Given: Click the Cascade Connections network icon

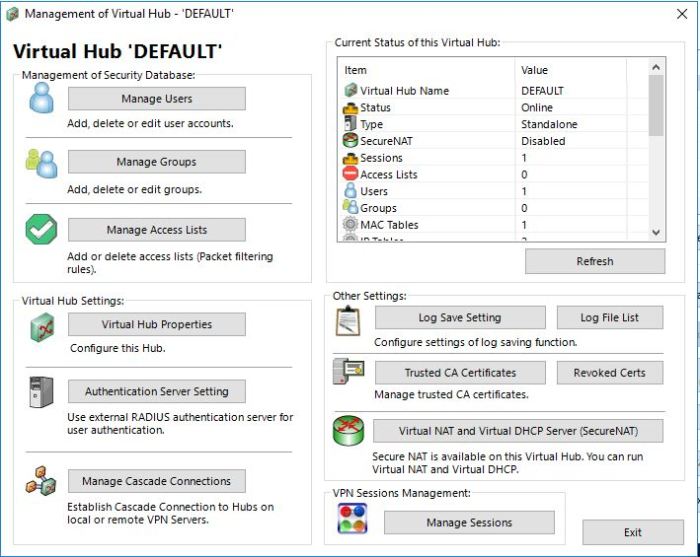Looking at the screenshot, I should 41,481.
